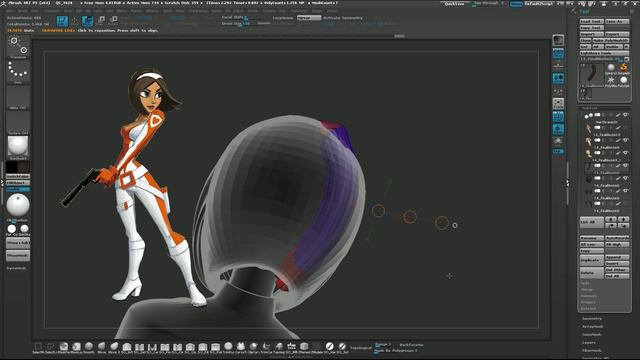
Task: Open the Transpose brush thumbnail picker
Action: pos(18,46)
